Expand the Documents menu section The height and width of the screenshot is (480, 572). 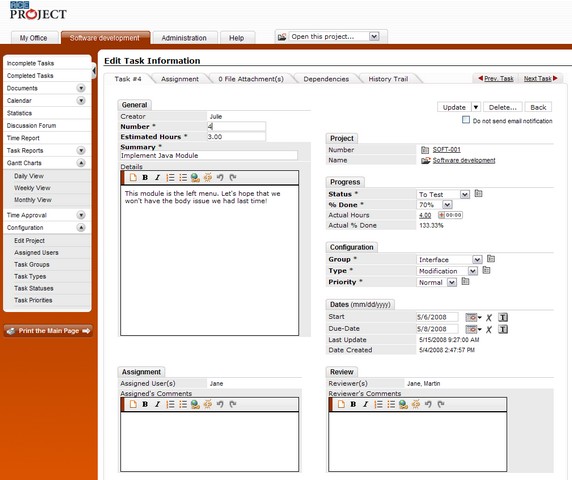click(x=81, y=88)
